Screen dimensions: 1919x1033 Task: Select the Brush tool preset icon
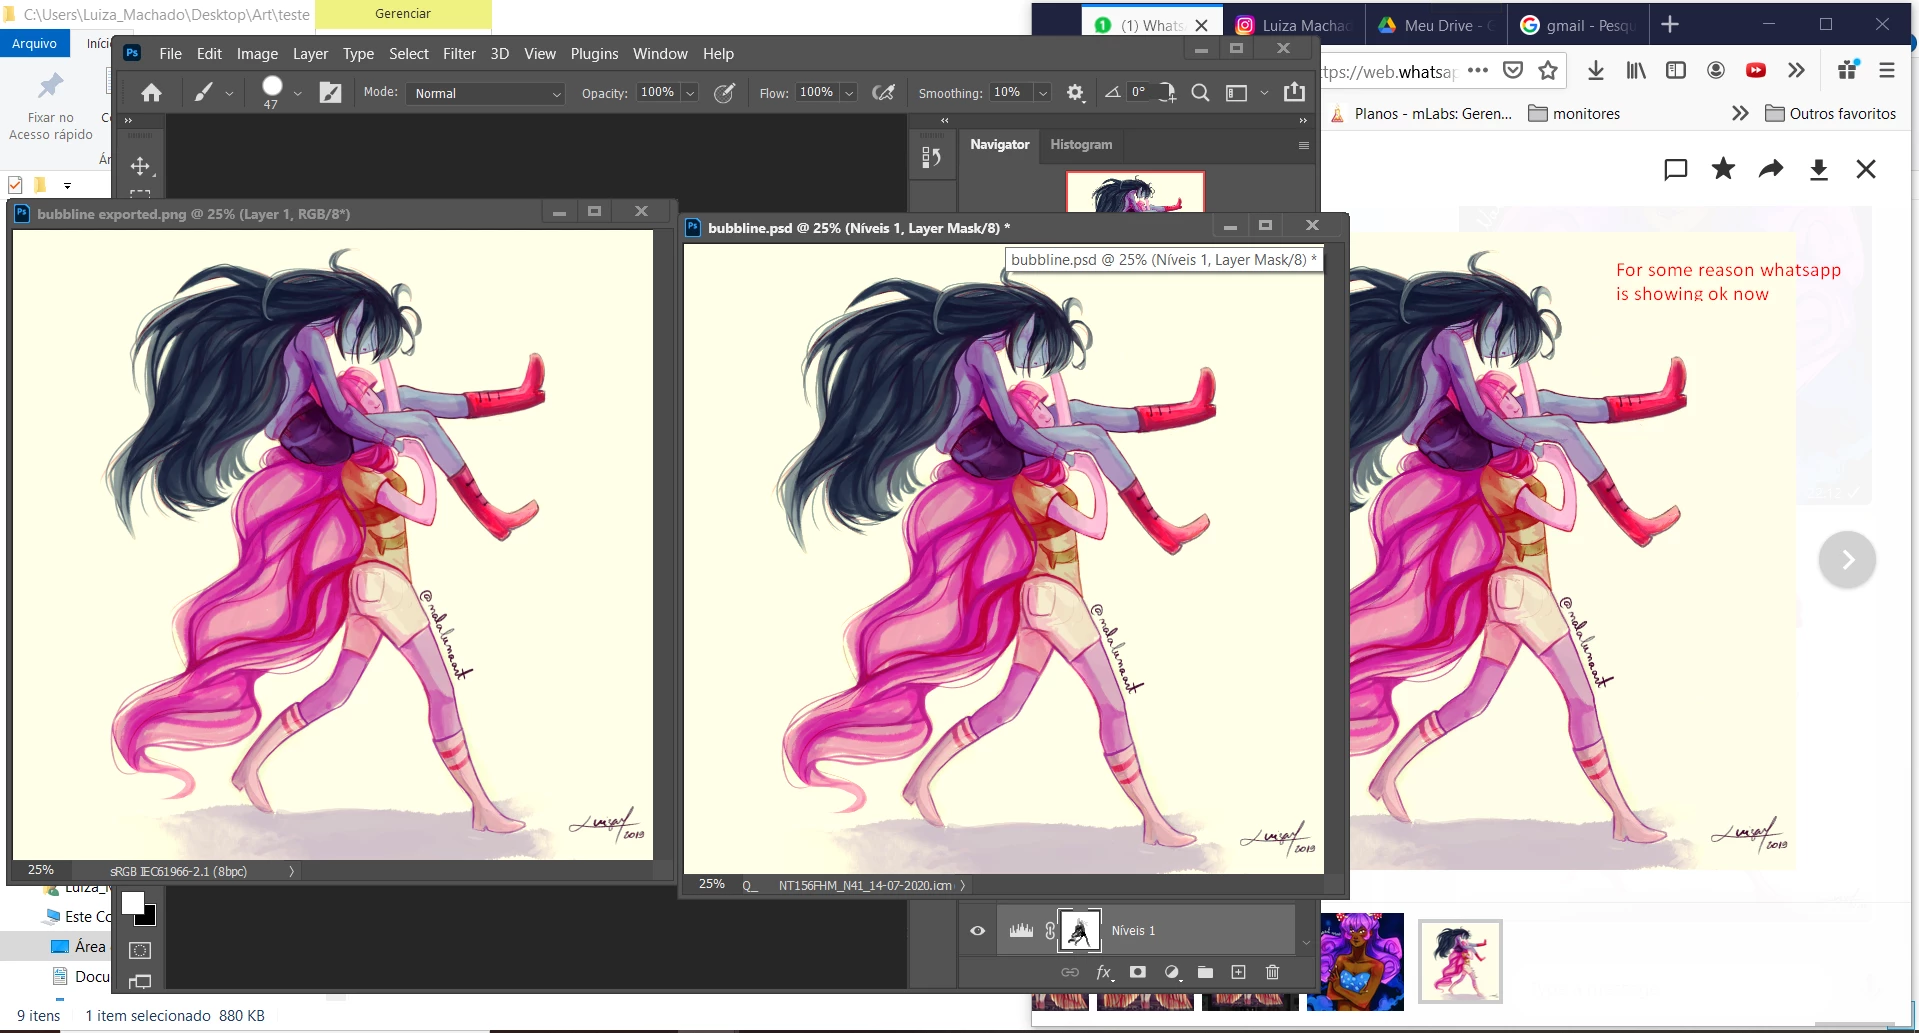(x=203, y=93)
